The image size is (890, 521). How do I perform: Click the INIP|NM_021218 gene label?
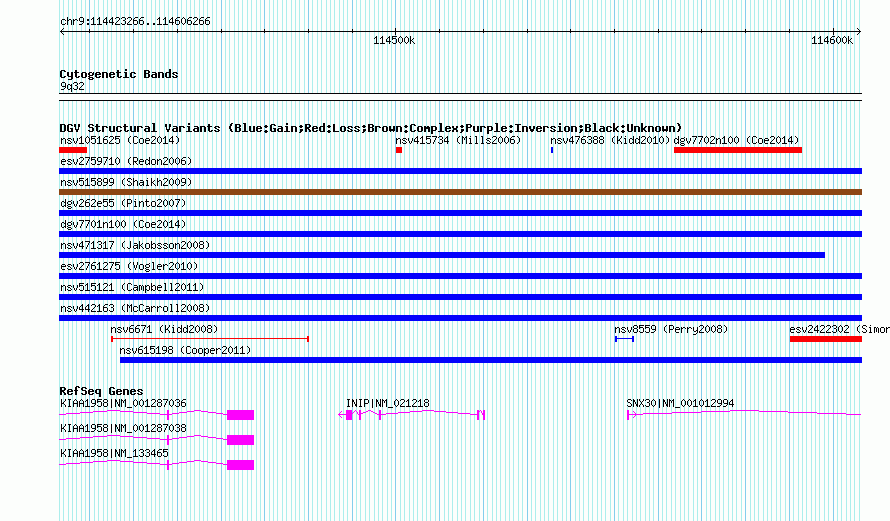(x=388, y=404)
